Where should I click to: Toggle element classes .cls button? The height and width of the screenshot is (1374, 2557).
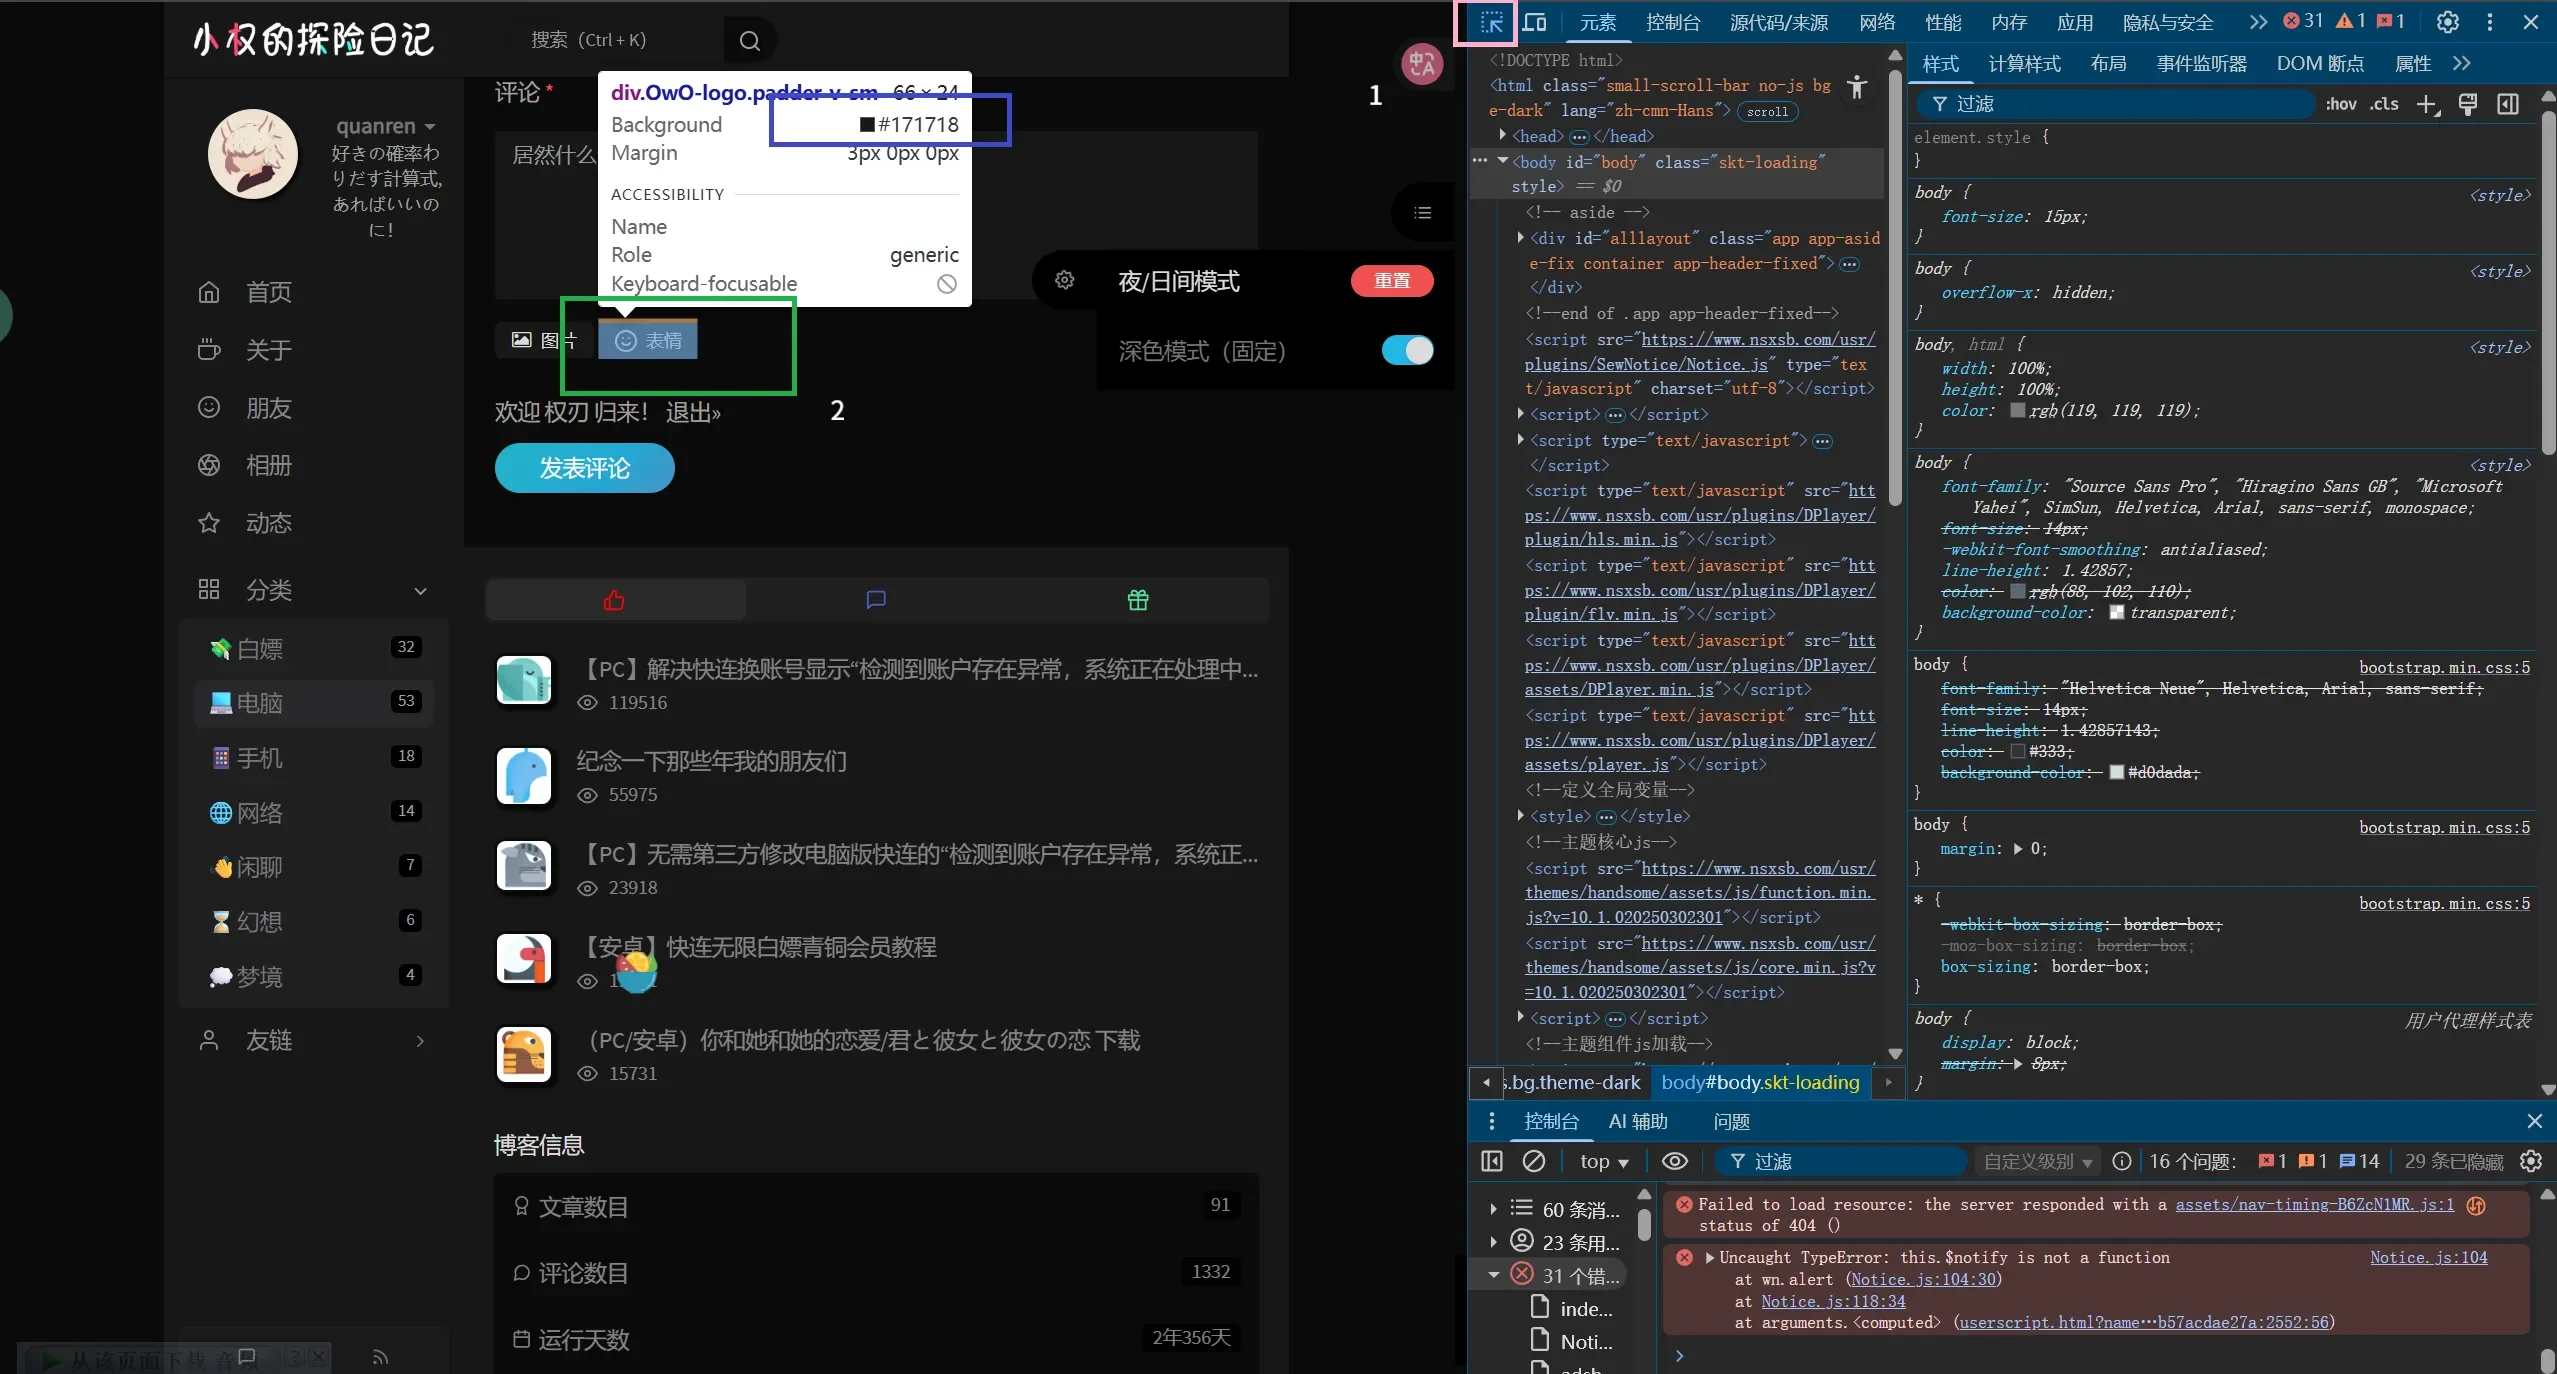point(2384,104)
